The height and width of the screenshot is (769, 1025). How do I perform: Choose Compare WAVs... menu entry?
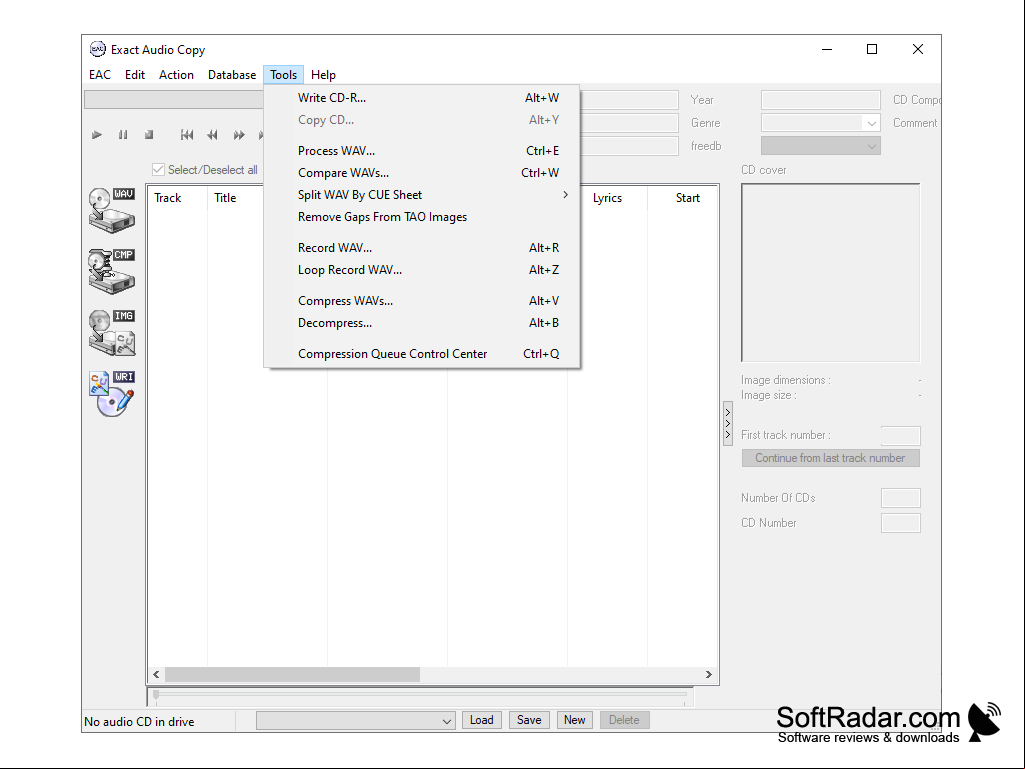[422, 173]
